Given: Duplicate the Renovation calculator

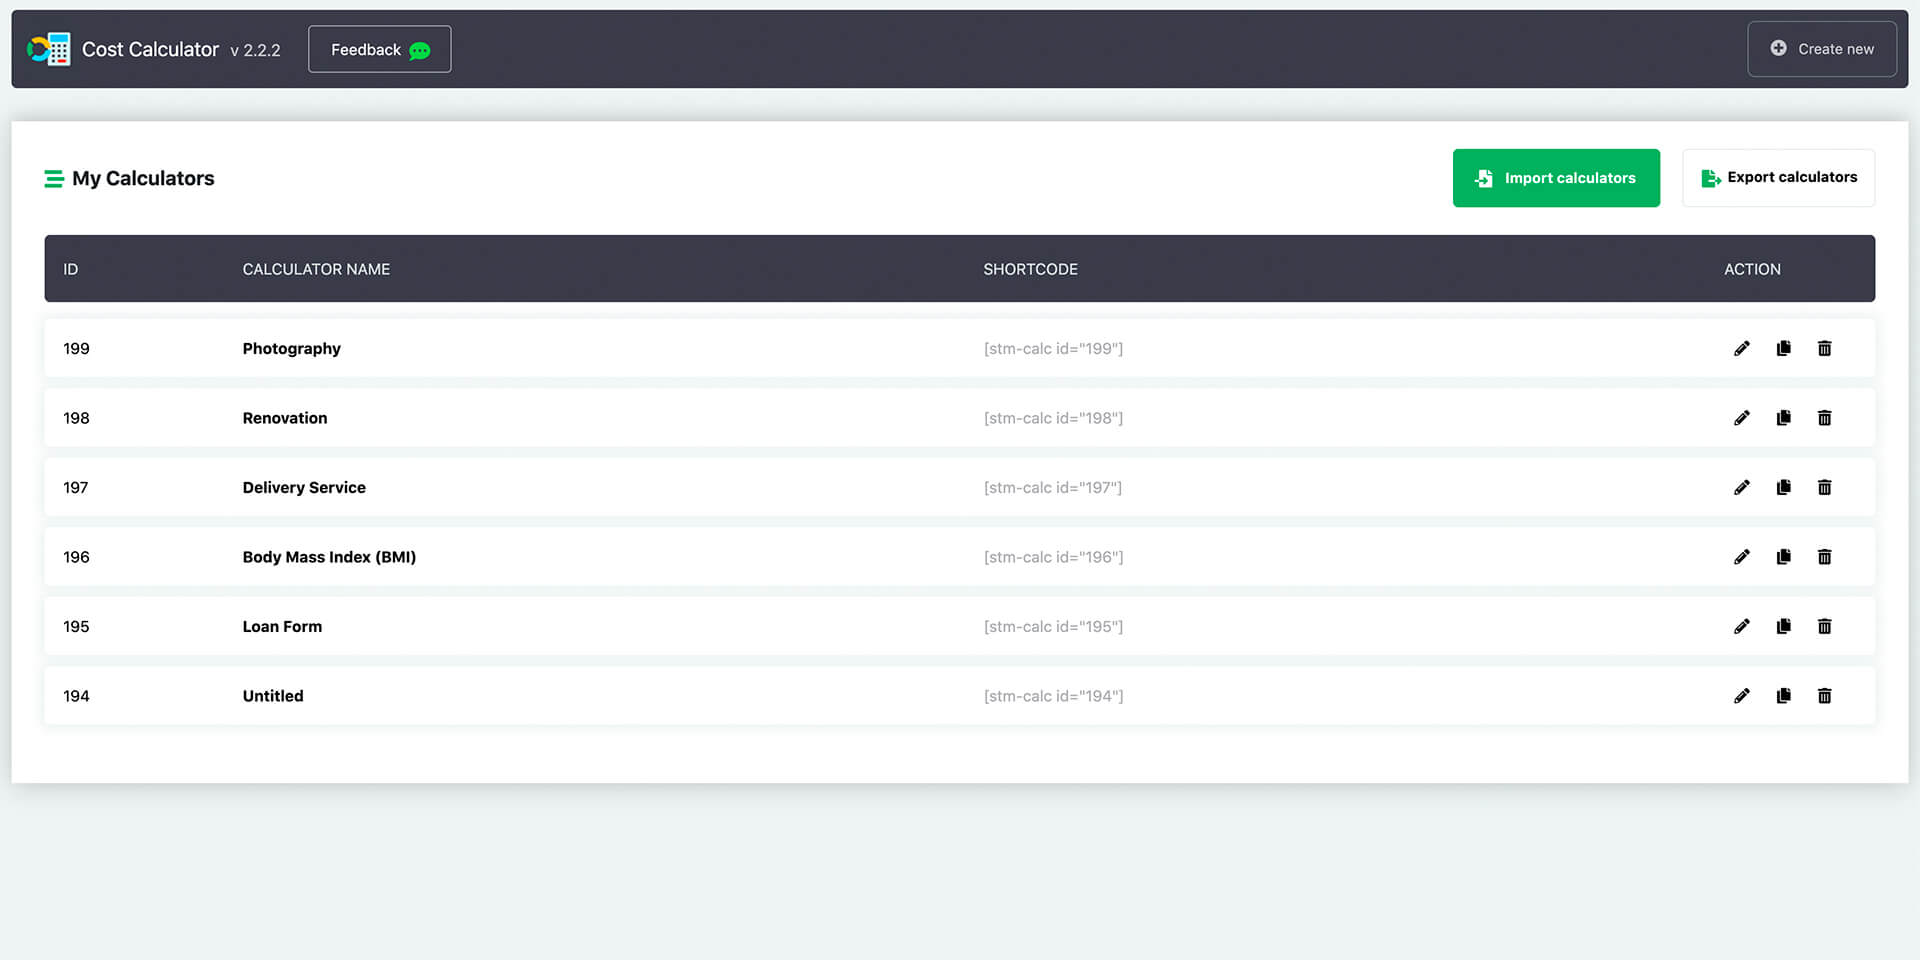Looking at the screenshot, I should [x=1783, y=418].
